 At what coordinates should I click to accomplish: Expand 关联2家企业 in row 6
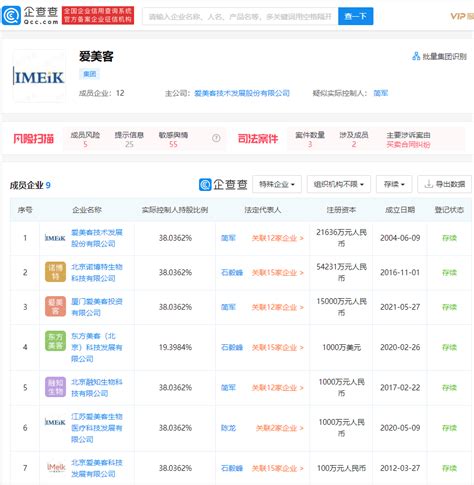tap(280, 428)
